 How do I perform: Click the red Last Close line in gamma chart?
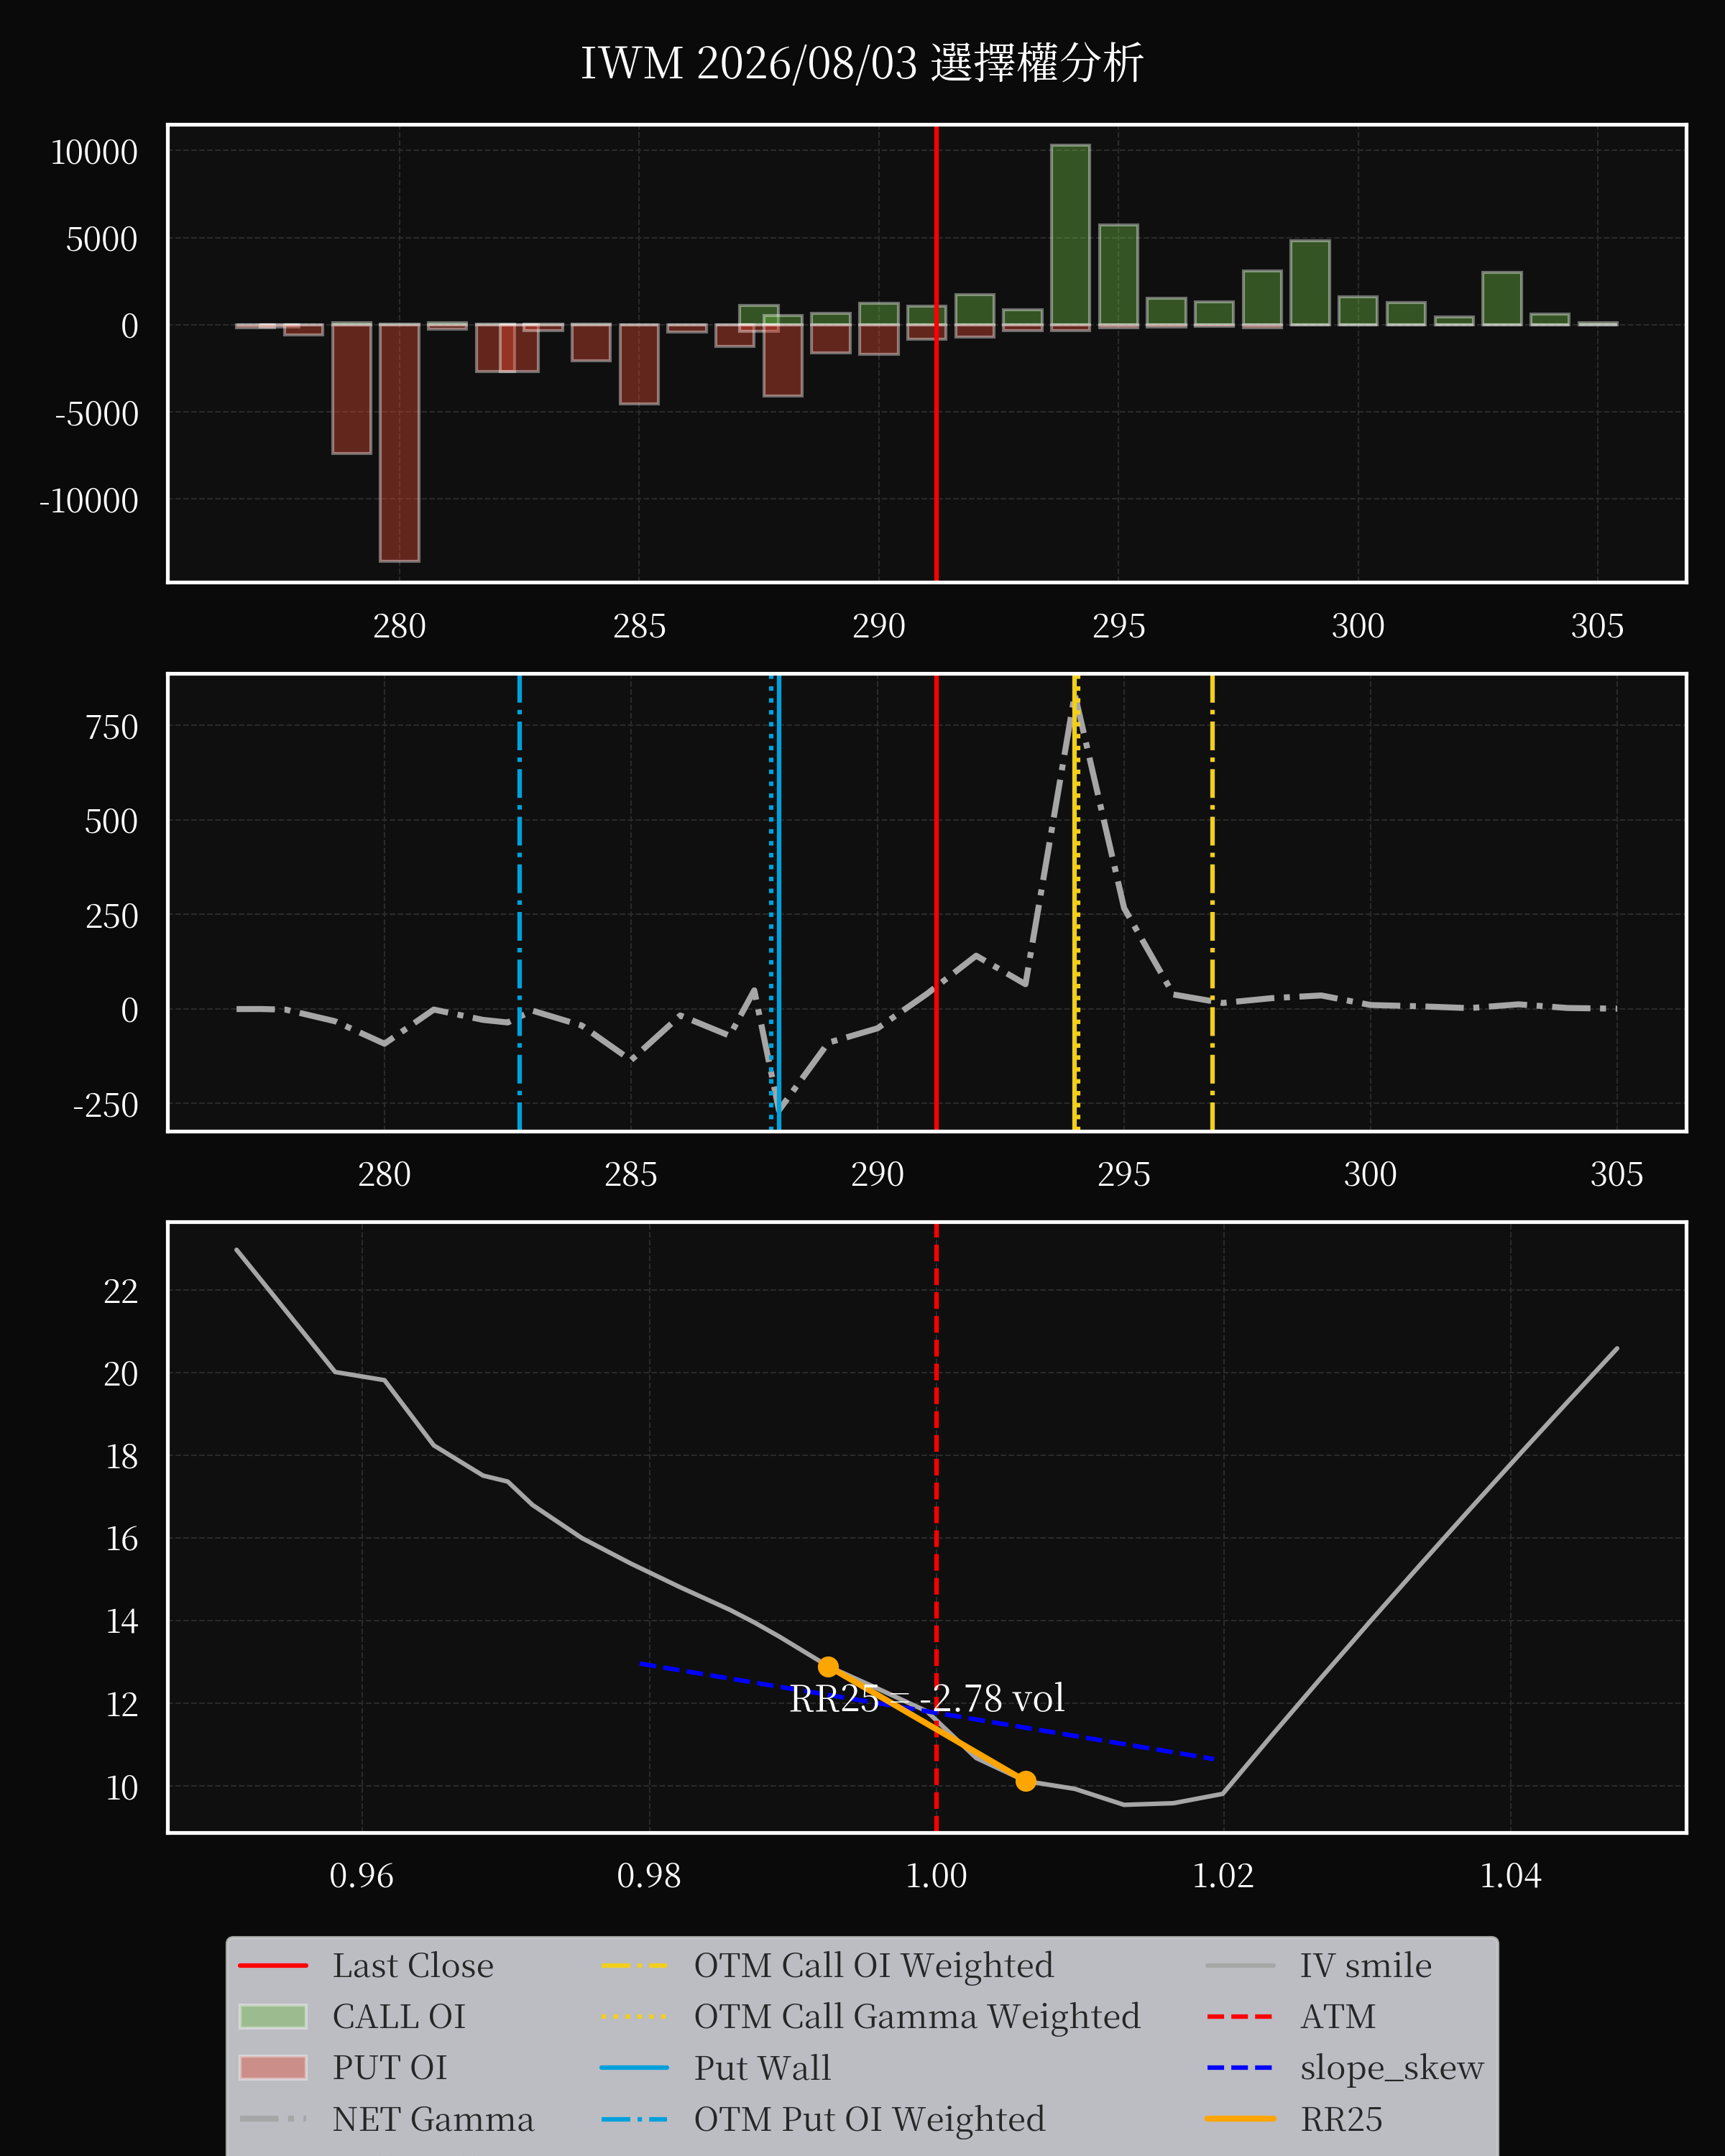(936, 903)
